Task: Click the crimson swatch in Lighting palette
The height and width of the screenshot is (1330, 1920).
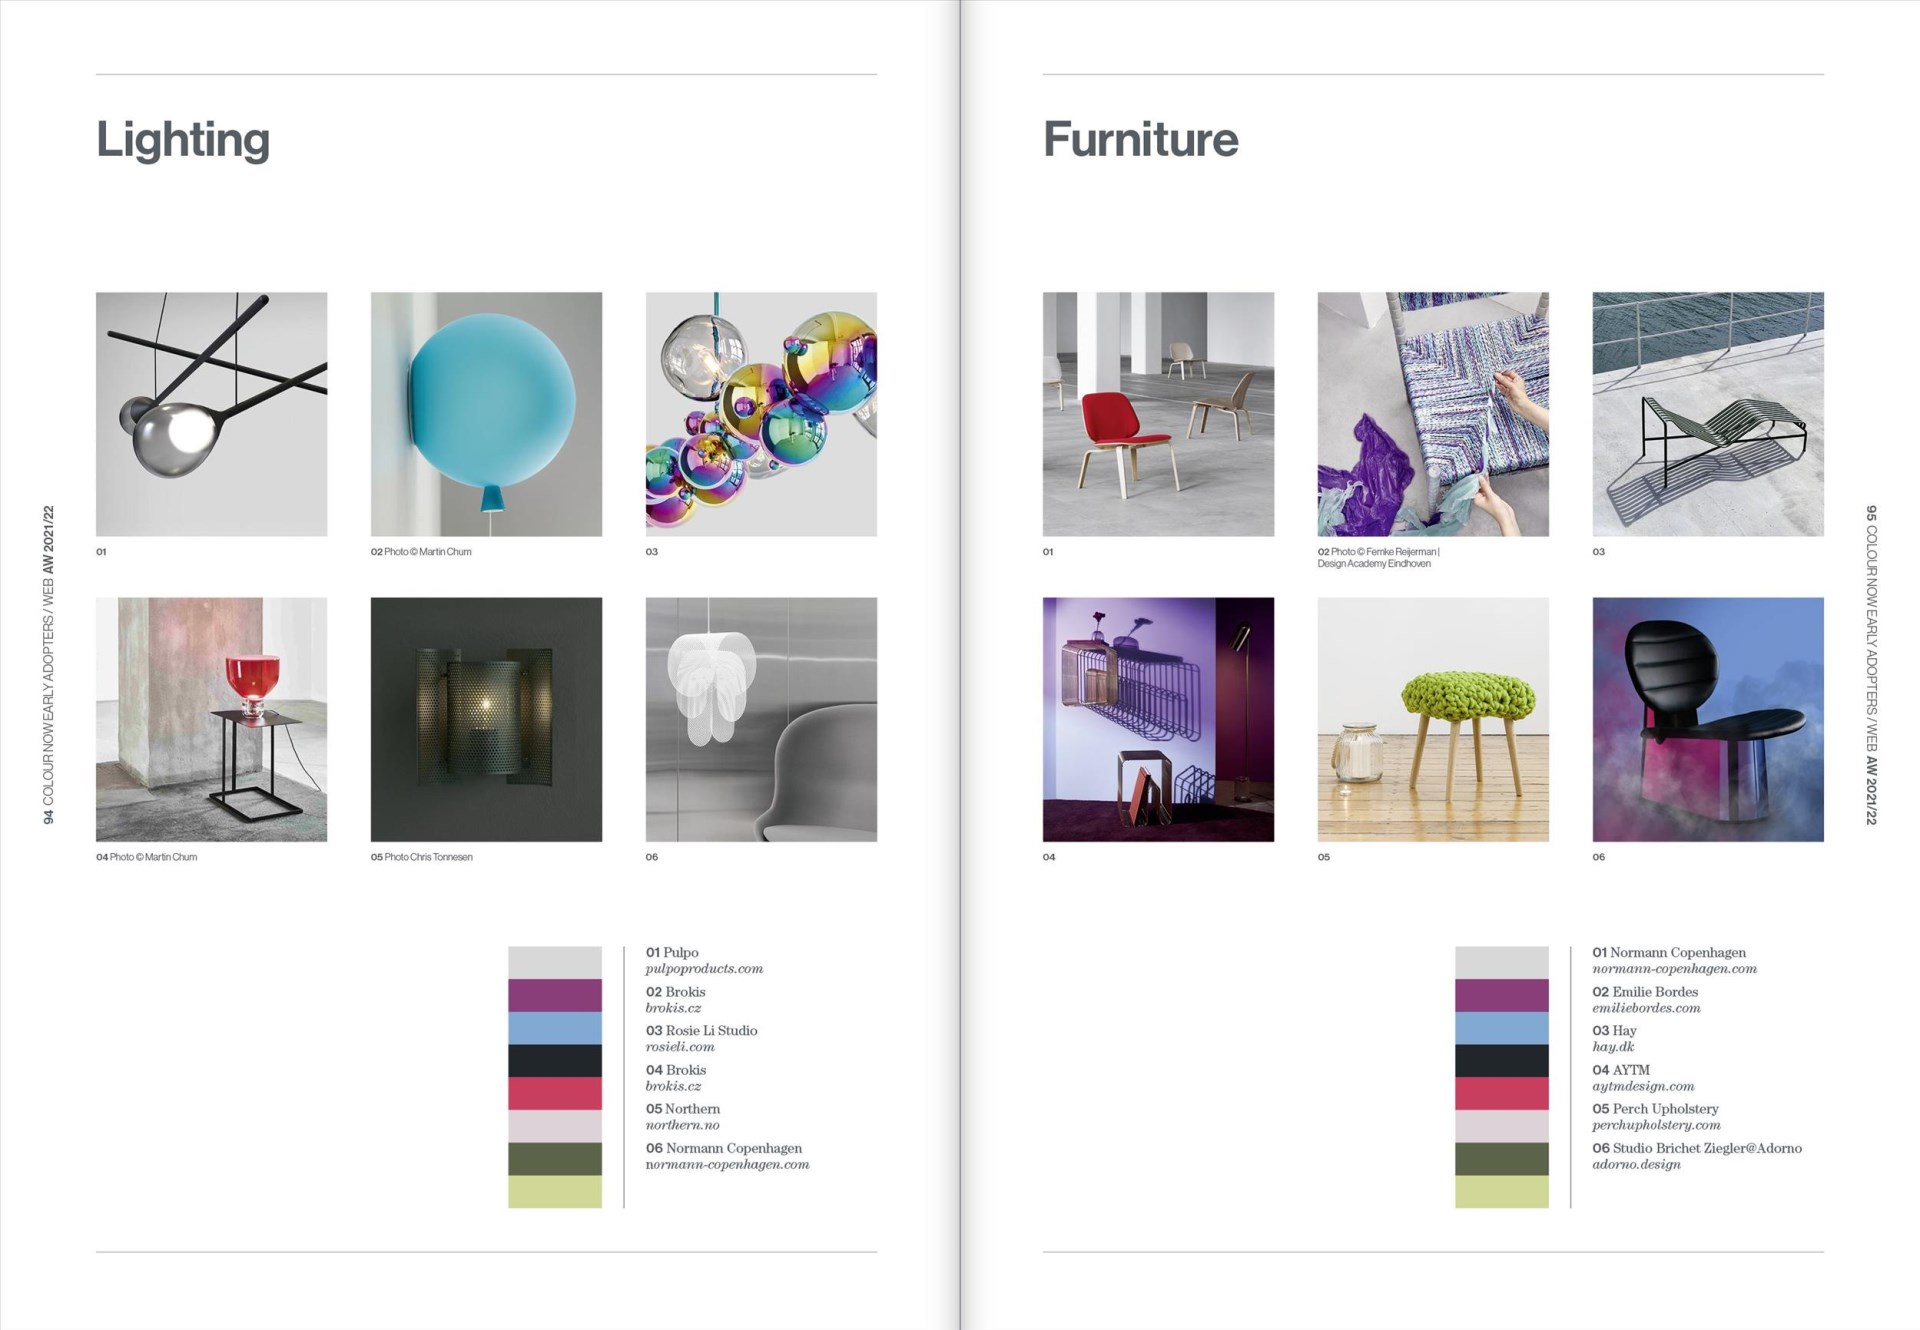Action: 555,1093
